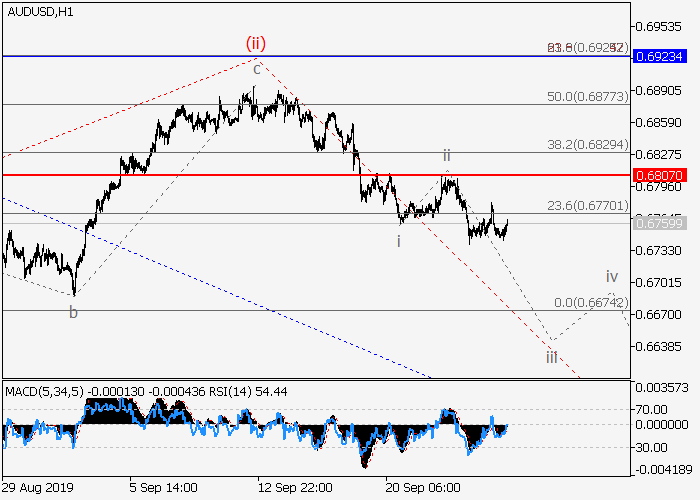The width and height of the screenshot is (700, 500).
Task: Select the brown wave i label
Action: (x=399, y=241)
